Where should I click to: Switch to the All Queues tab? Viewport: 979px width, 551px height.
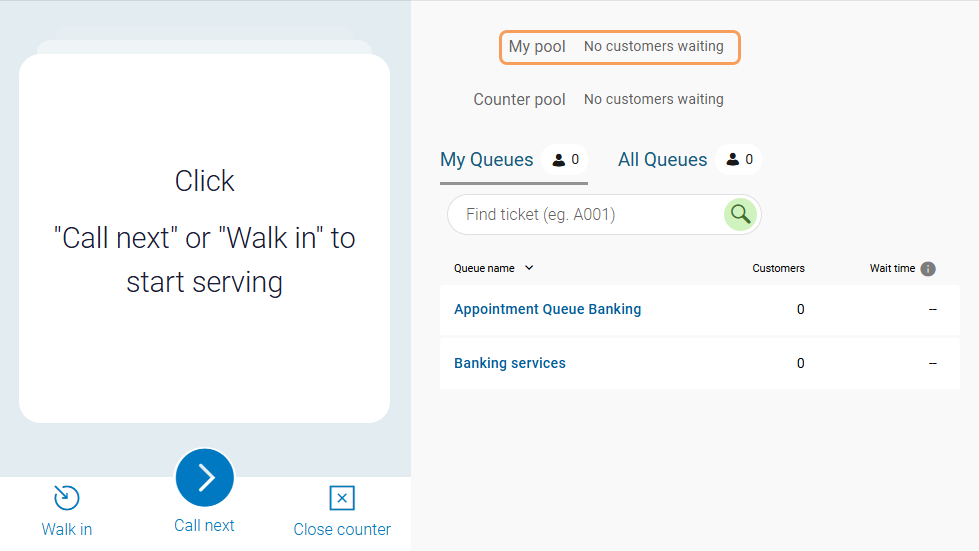(x=662, y=160)
